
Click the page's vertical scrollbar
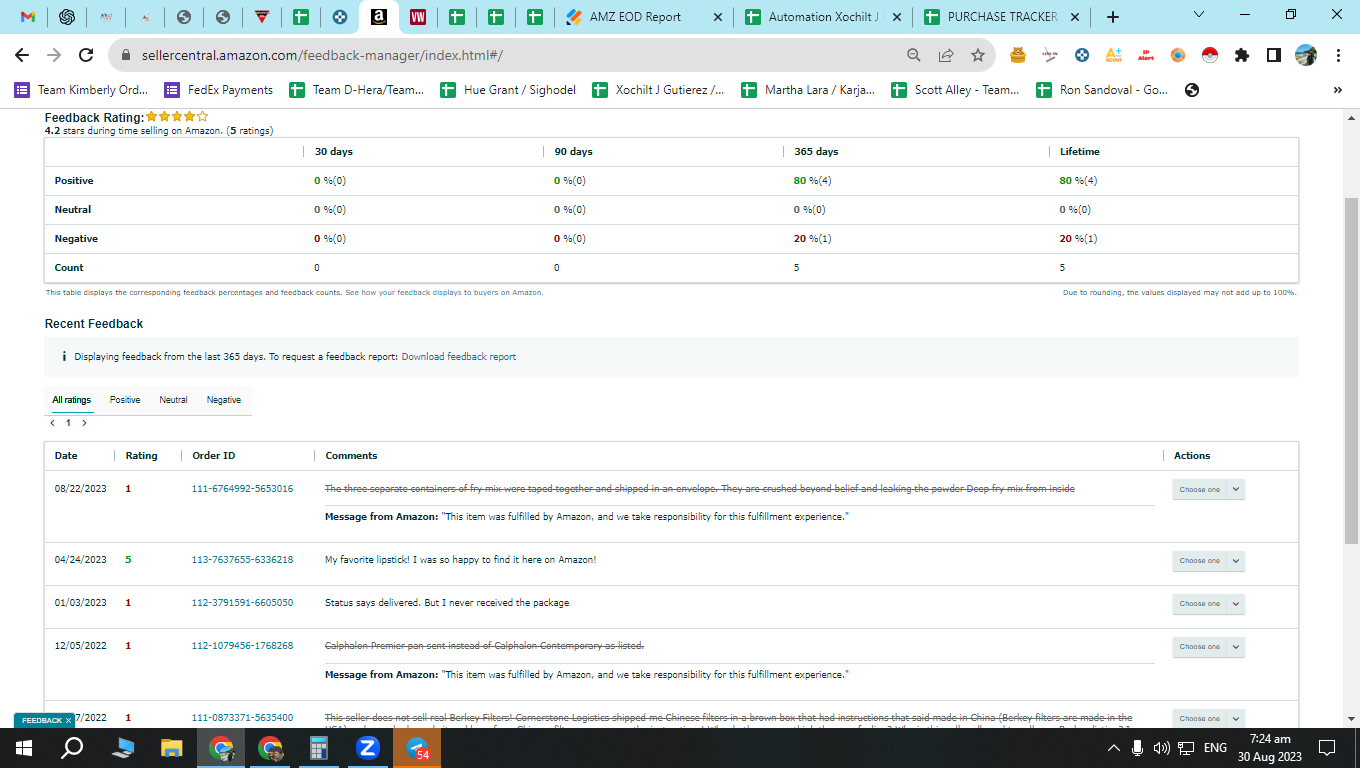point(1351,370)
